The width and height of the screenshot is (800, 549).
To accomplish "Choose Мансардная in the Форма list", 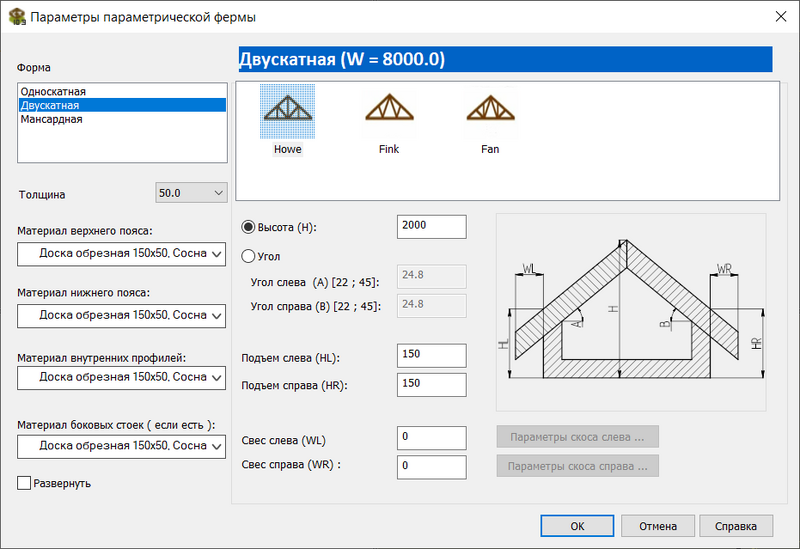I will coord(122,119).
